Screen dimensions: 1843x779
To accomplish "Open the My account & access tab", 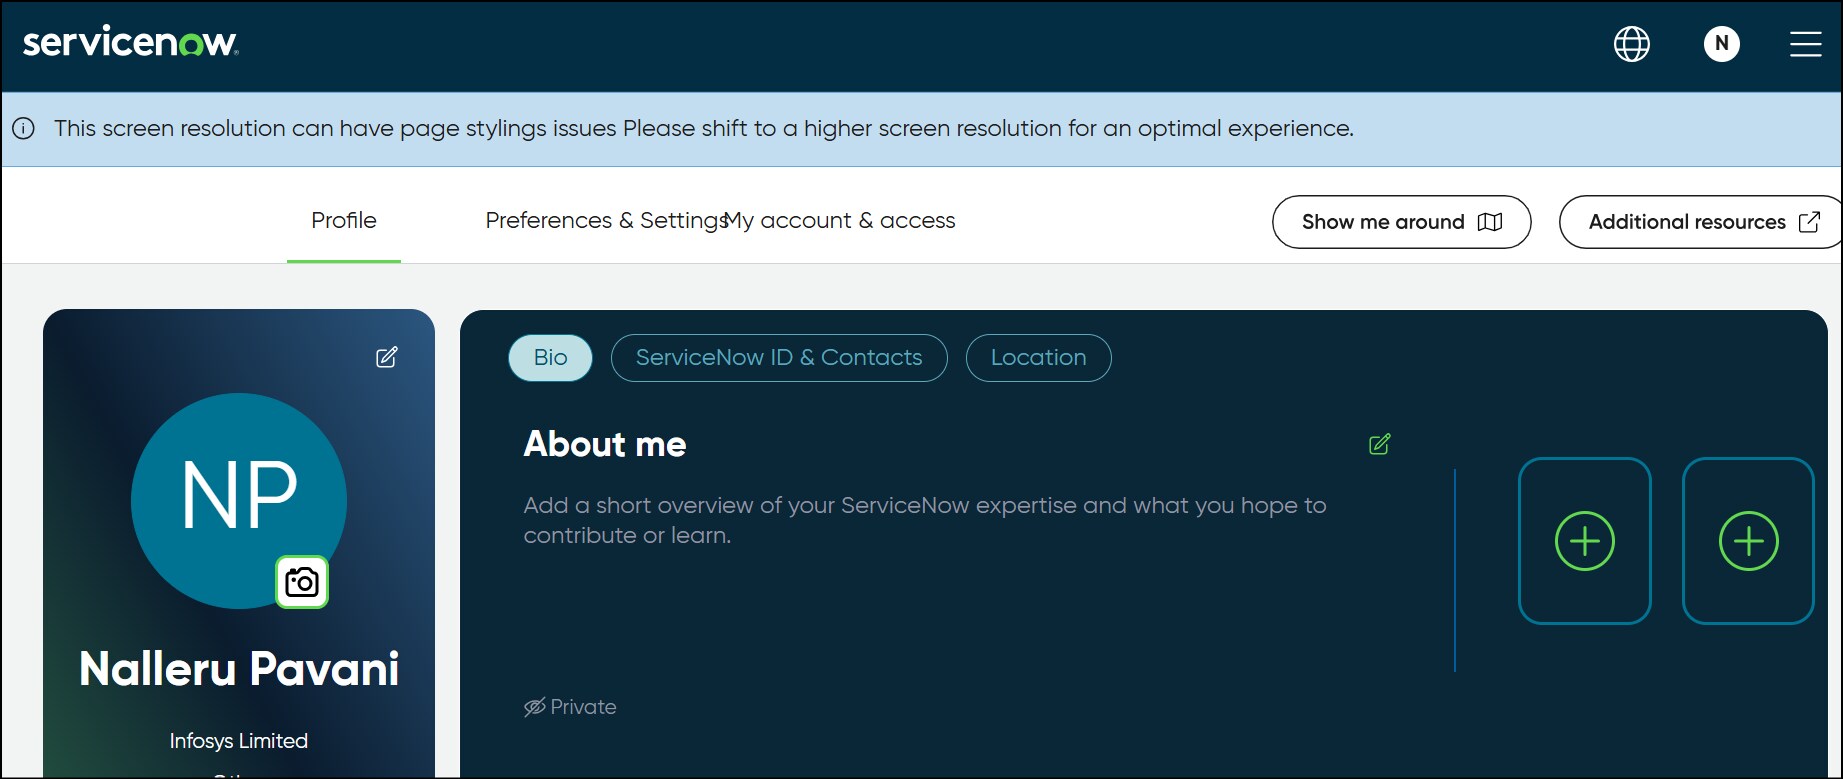I will click(x=840, y=220).
